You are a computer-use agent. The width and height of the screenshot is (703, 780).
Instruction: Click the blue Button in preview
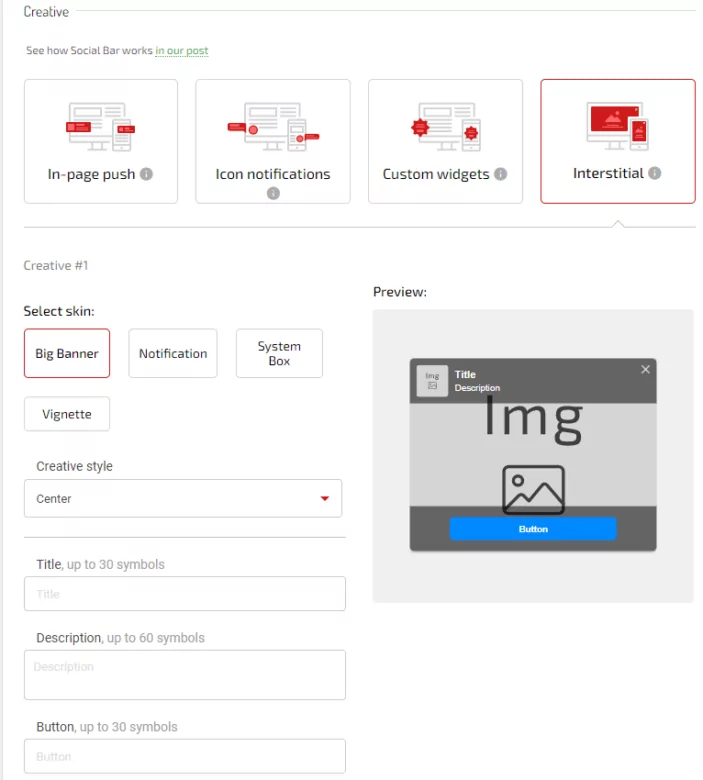[533, 529]
